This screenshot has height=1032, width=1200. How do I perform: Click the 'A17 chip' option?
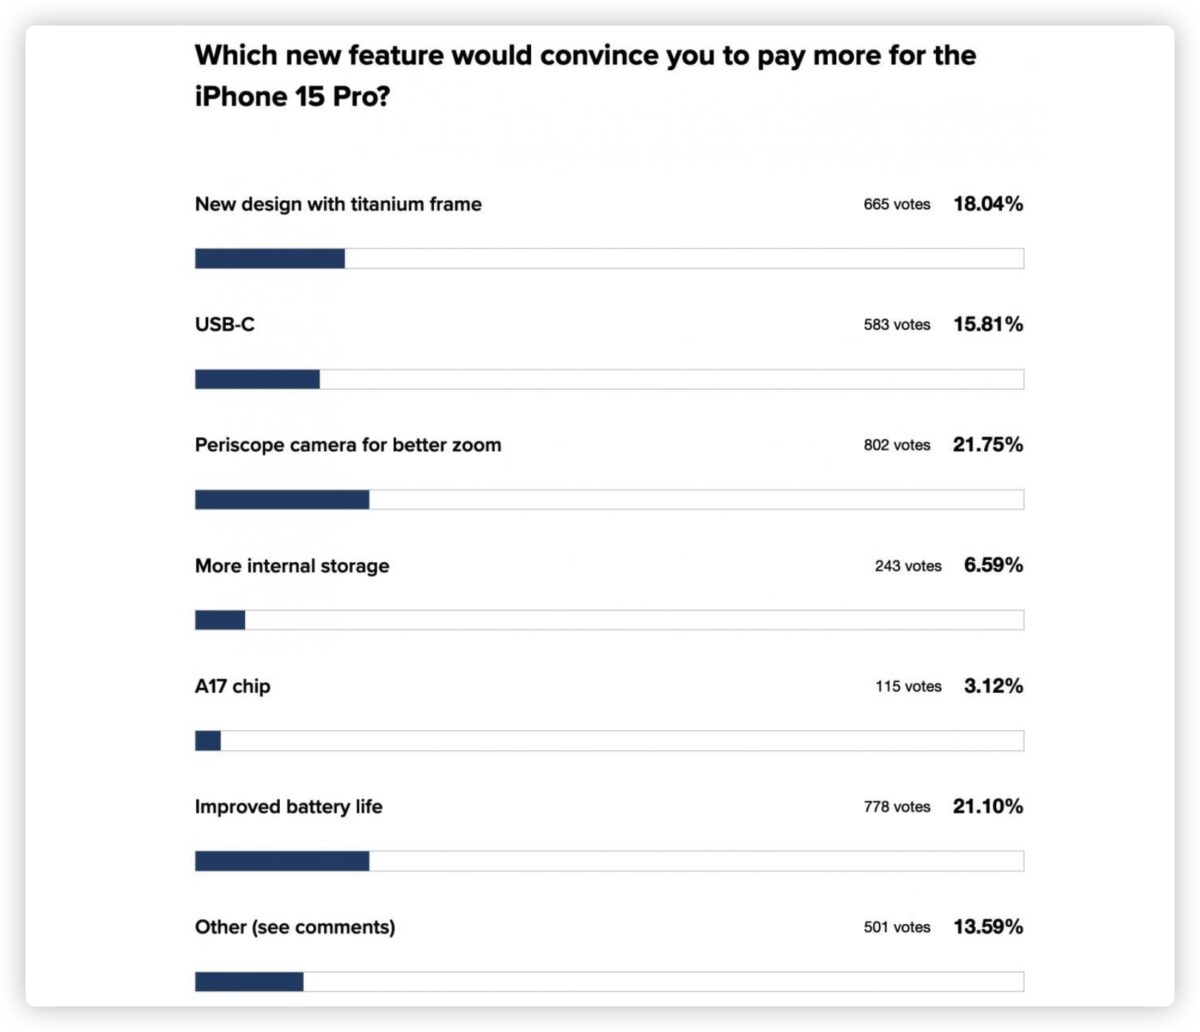pyautogui.click(x=233, y=687)
